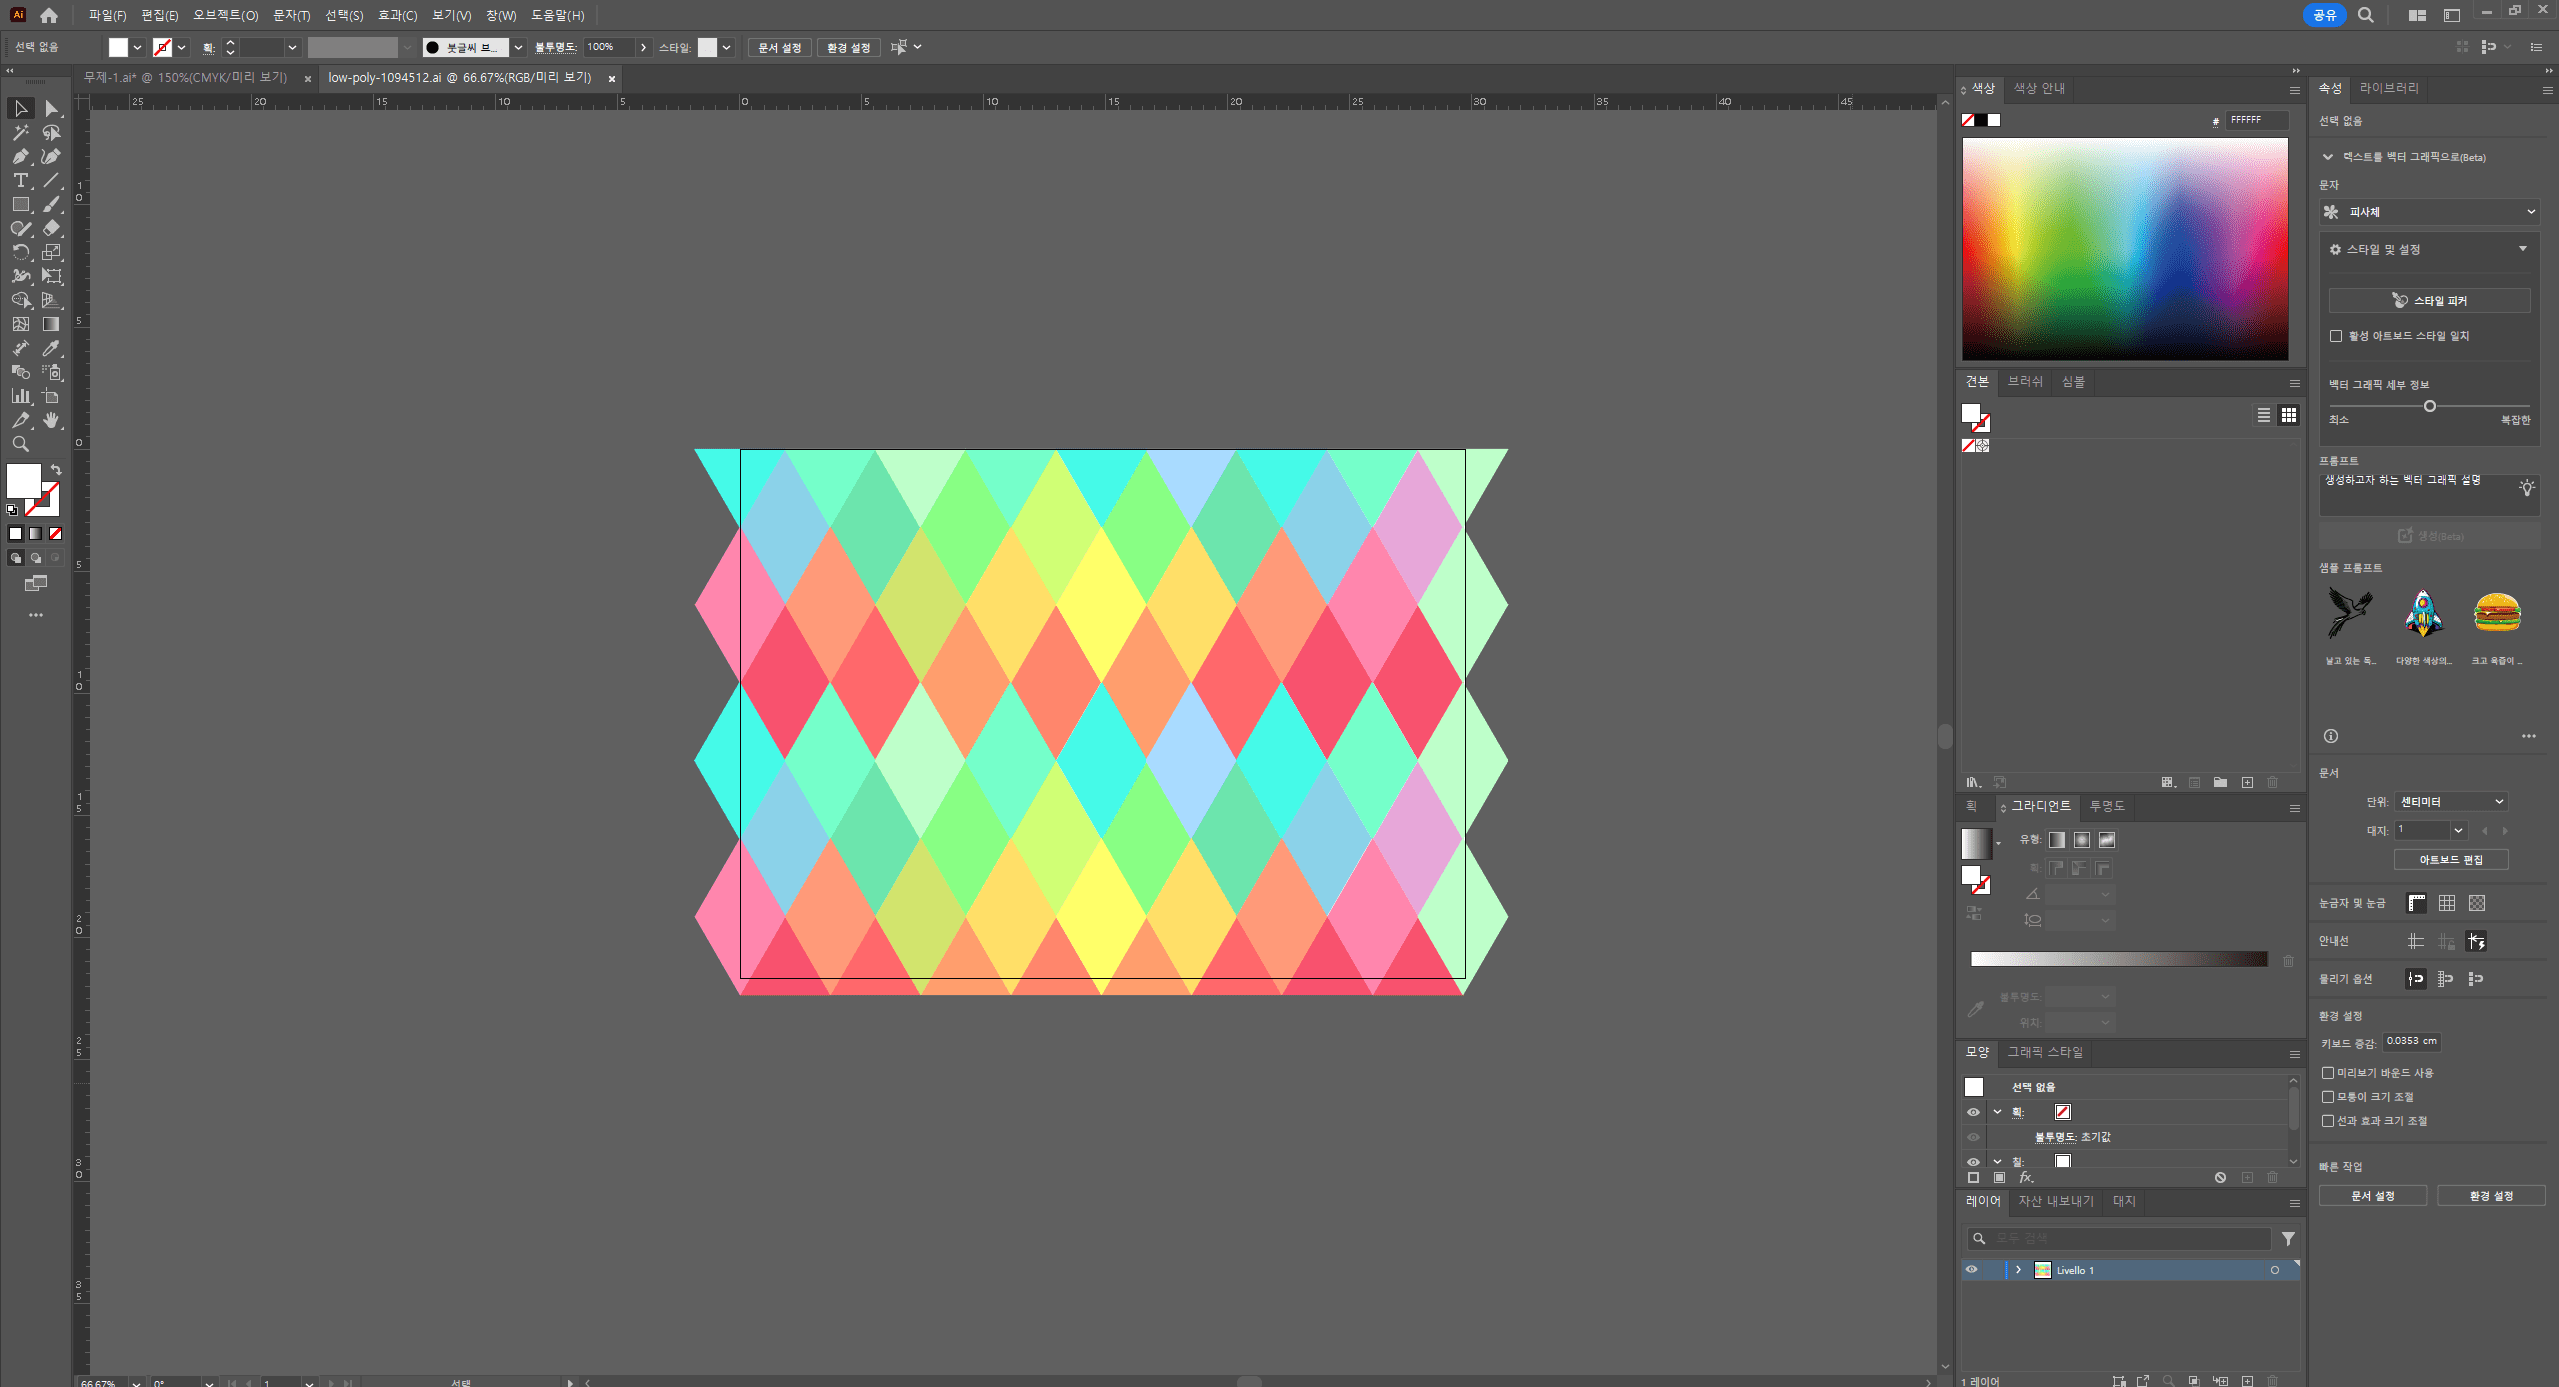Image resolution: width=2559 pixels, height=1387 pixels.
Task: Switch to the 브러쉬 tab
Action: (2025, 382)
